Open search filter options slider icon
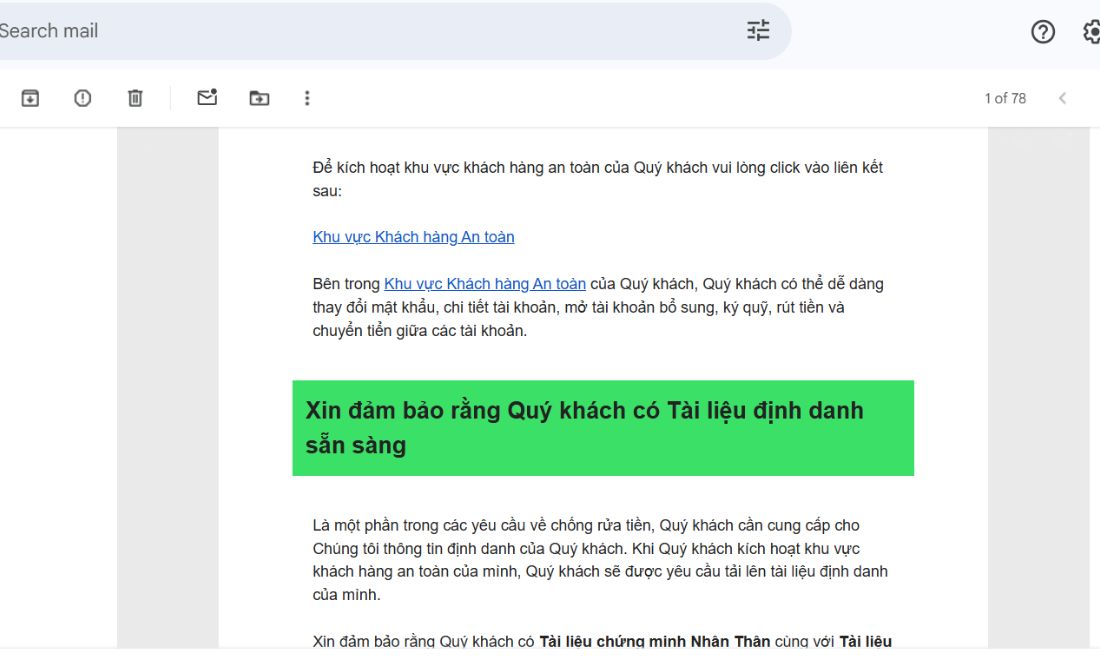The width and height of the screenshot is (1100, 660). tap(758, 31)
